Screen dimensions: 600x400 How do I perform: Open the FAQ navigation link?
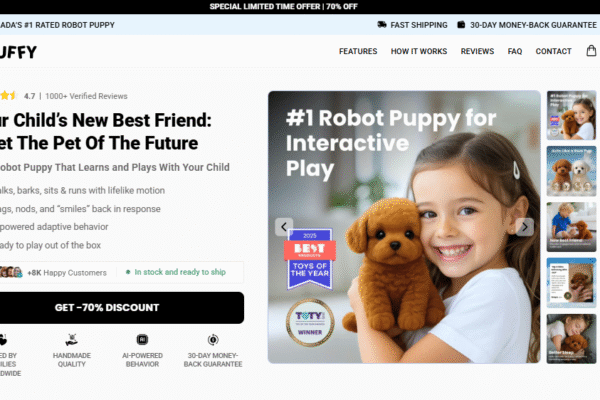click(515, 51)
